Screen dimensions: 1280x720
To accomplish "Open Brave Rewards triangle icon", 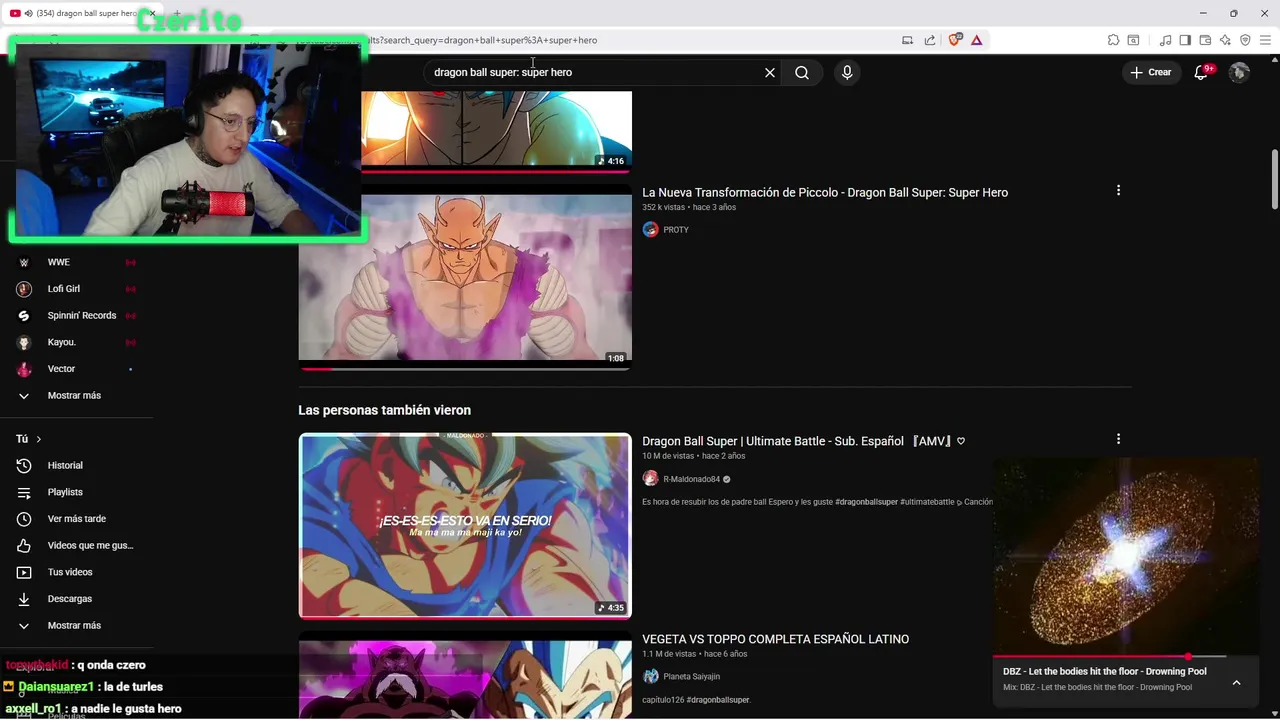I will tap(976, 40).
